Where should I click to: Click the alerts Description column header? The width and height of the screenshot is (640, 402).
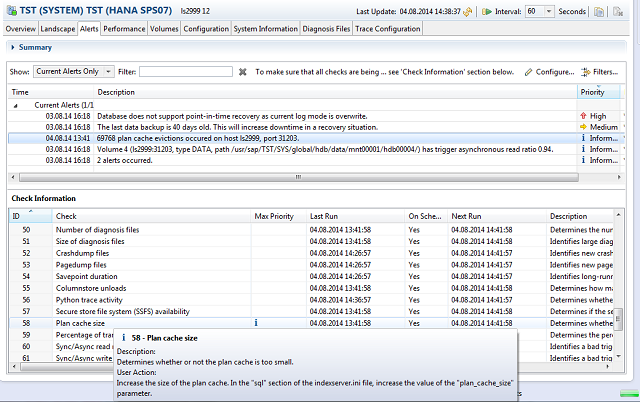click(336, 92)
